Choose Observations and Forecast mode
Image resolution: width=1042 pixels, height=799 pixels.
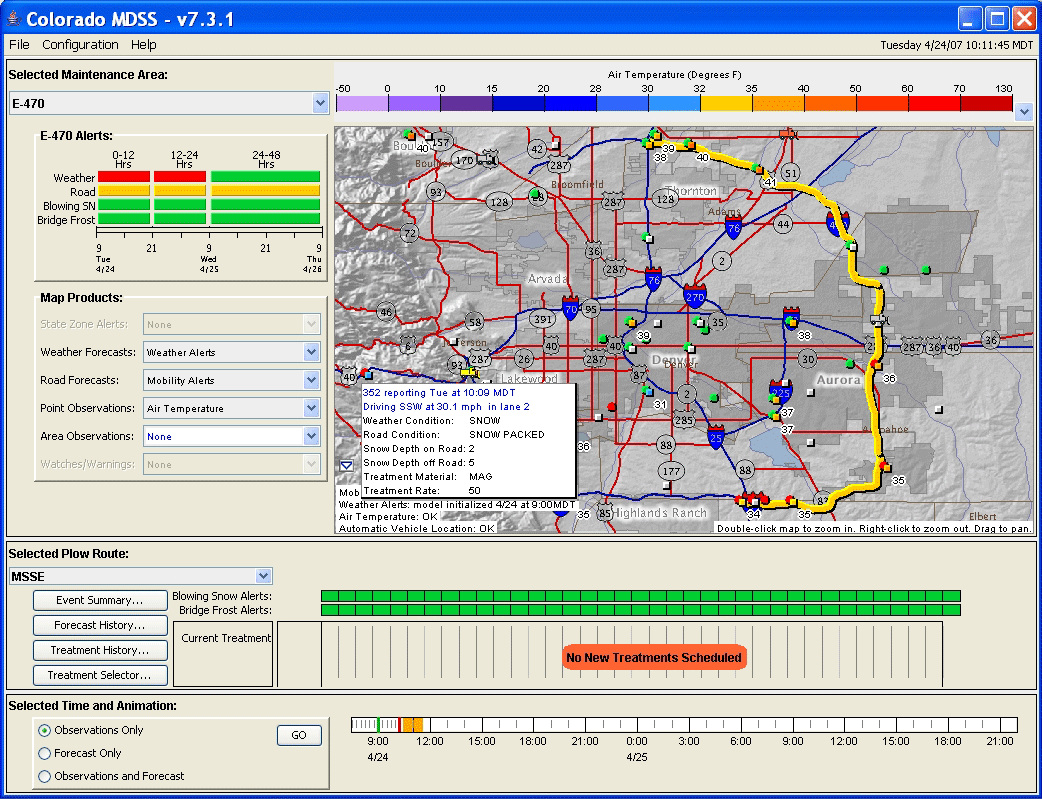coord(45,776)
